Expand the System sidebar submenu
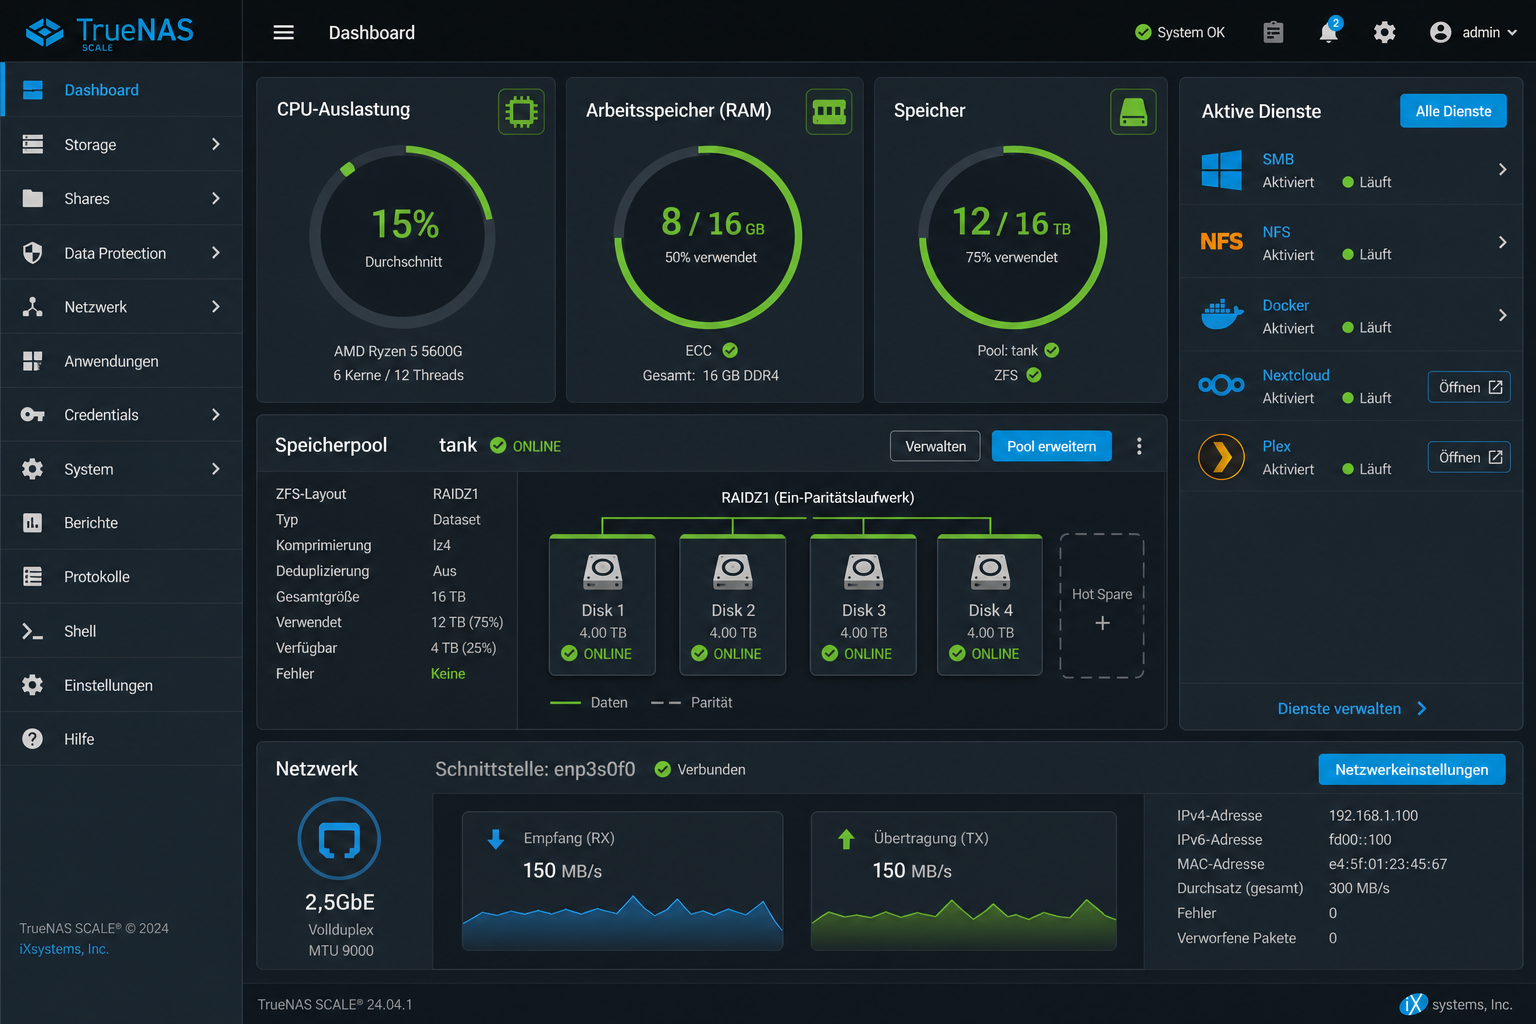 pos(216,469)
